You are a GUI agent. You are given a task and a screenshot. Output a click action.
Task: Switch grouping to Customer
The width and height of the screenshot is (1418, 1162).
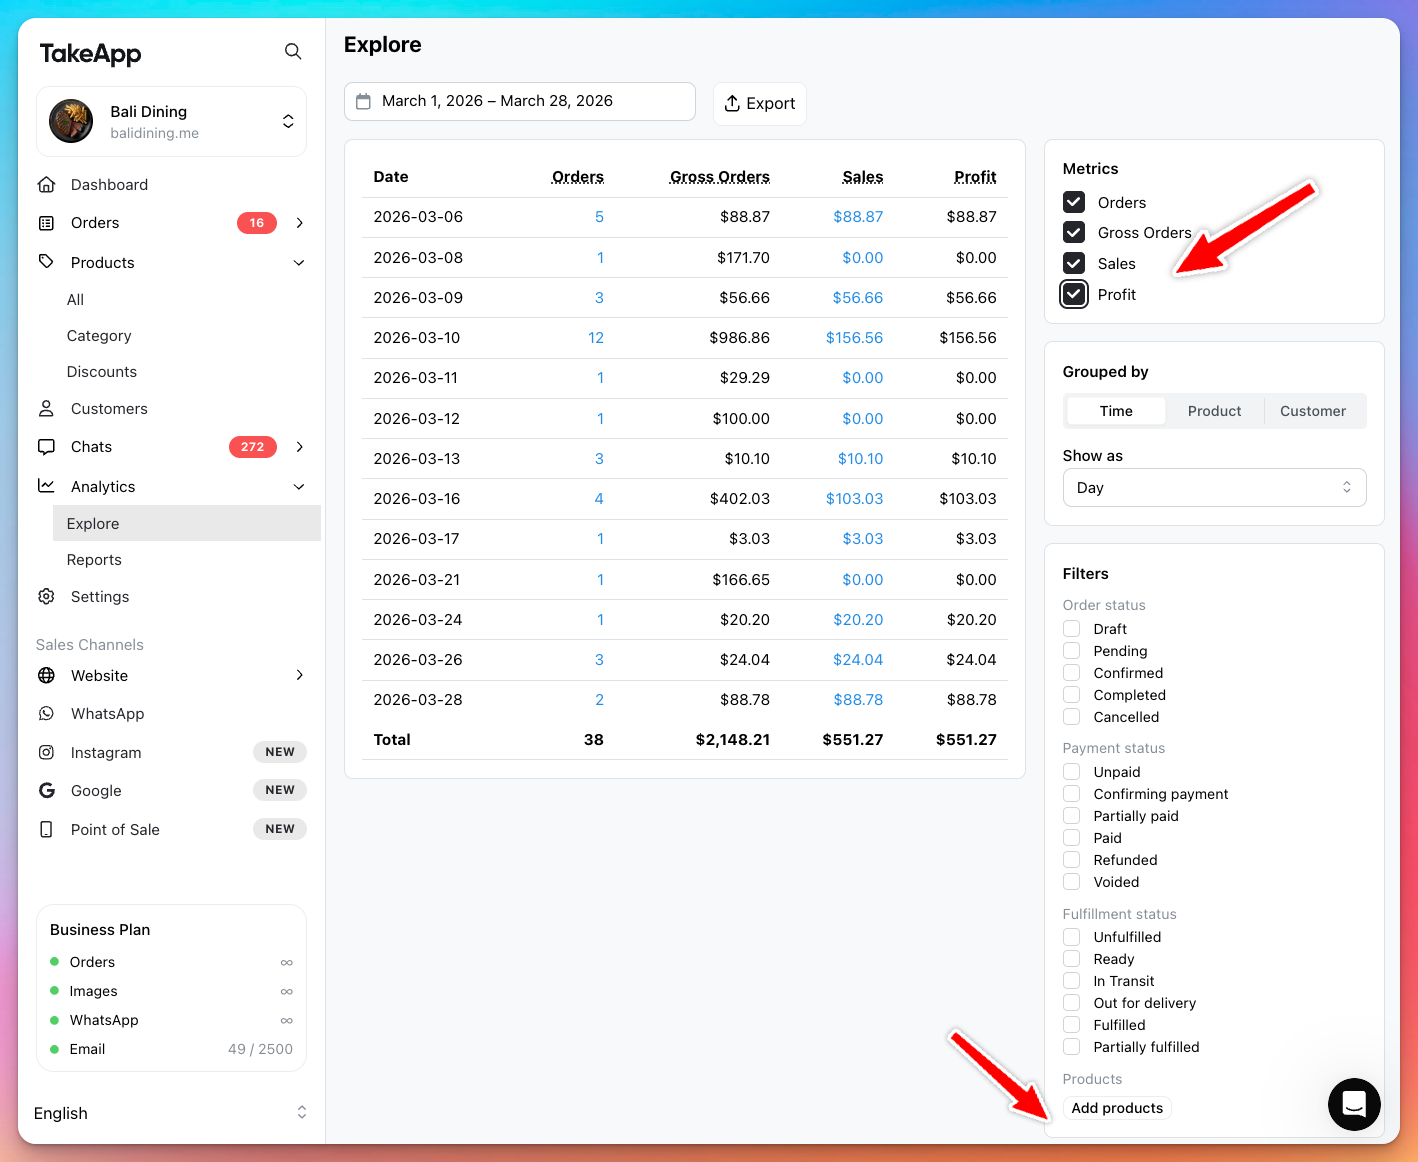click(x=1312, y=411)
